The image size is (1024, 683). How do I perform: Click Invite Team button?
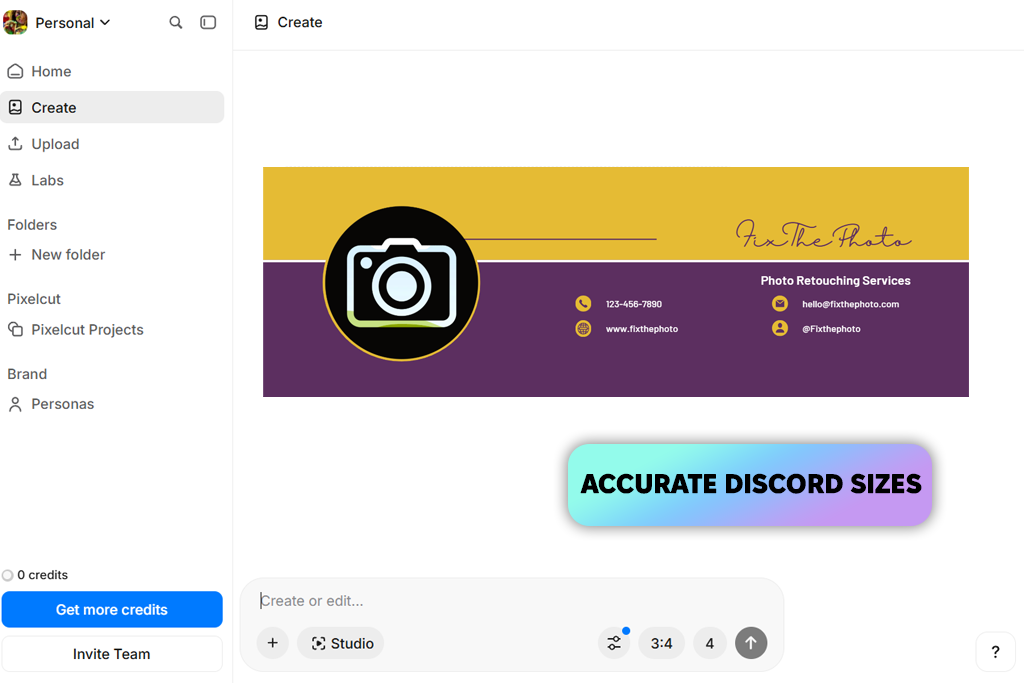point(112,654)
